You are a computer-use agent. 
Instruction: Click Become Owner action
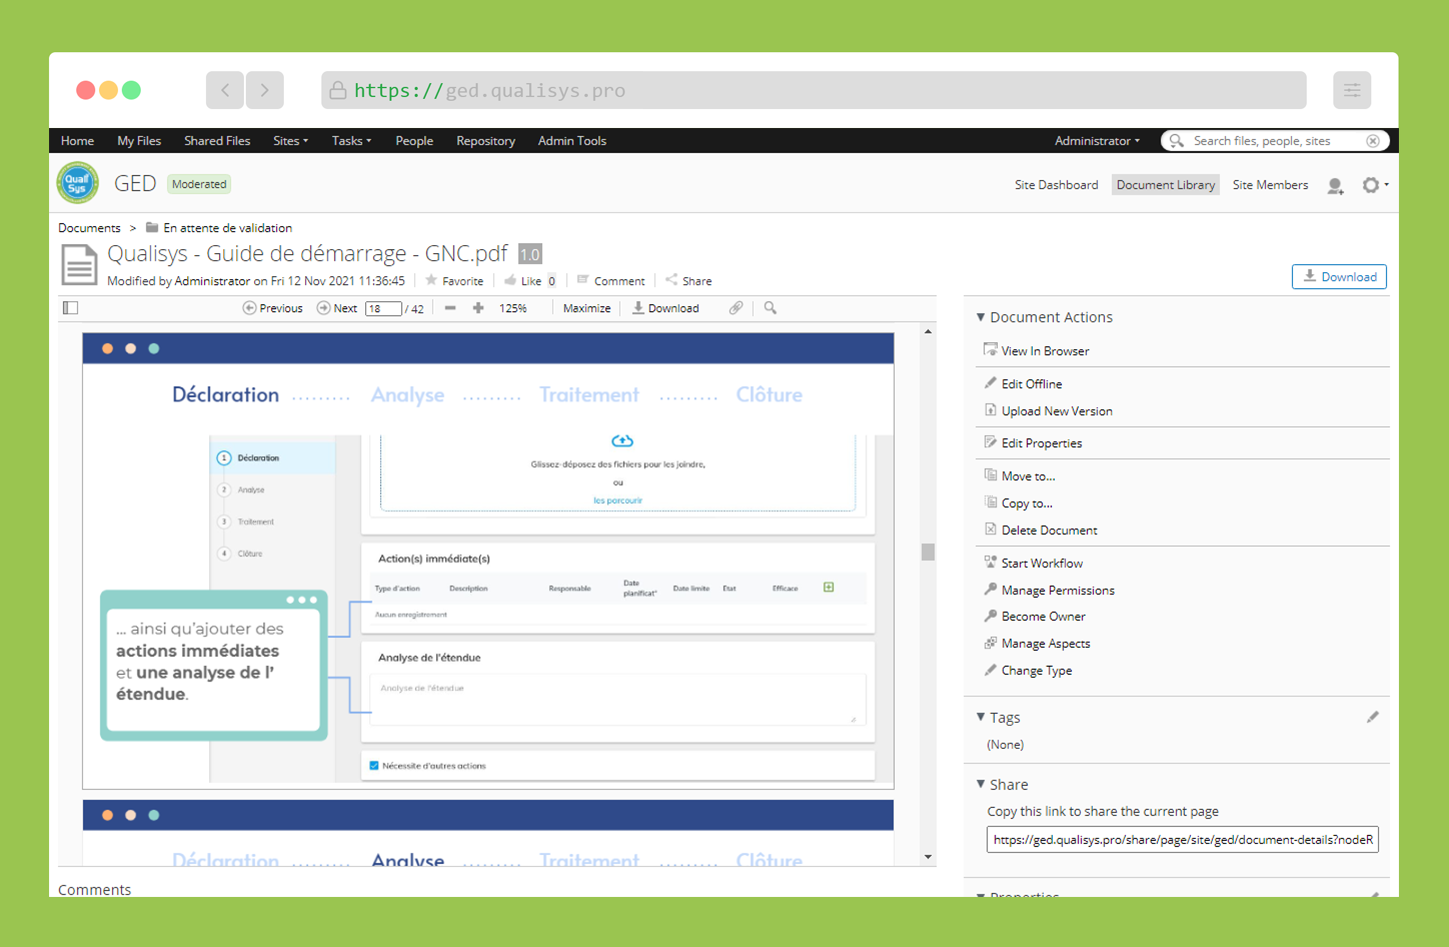click(x=1035, y=617)
